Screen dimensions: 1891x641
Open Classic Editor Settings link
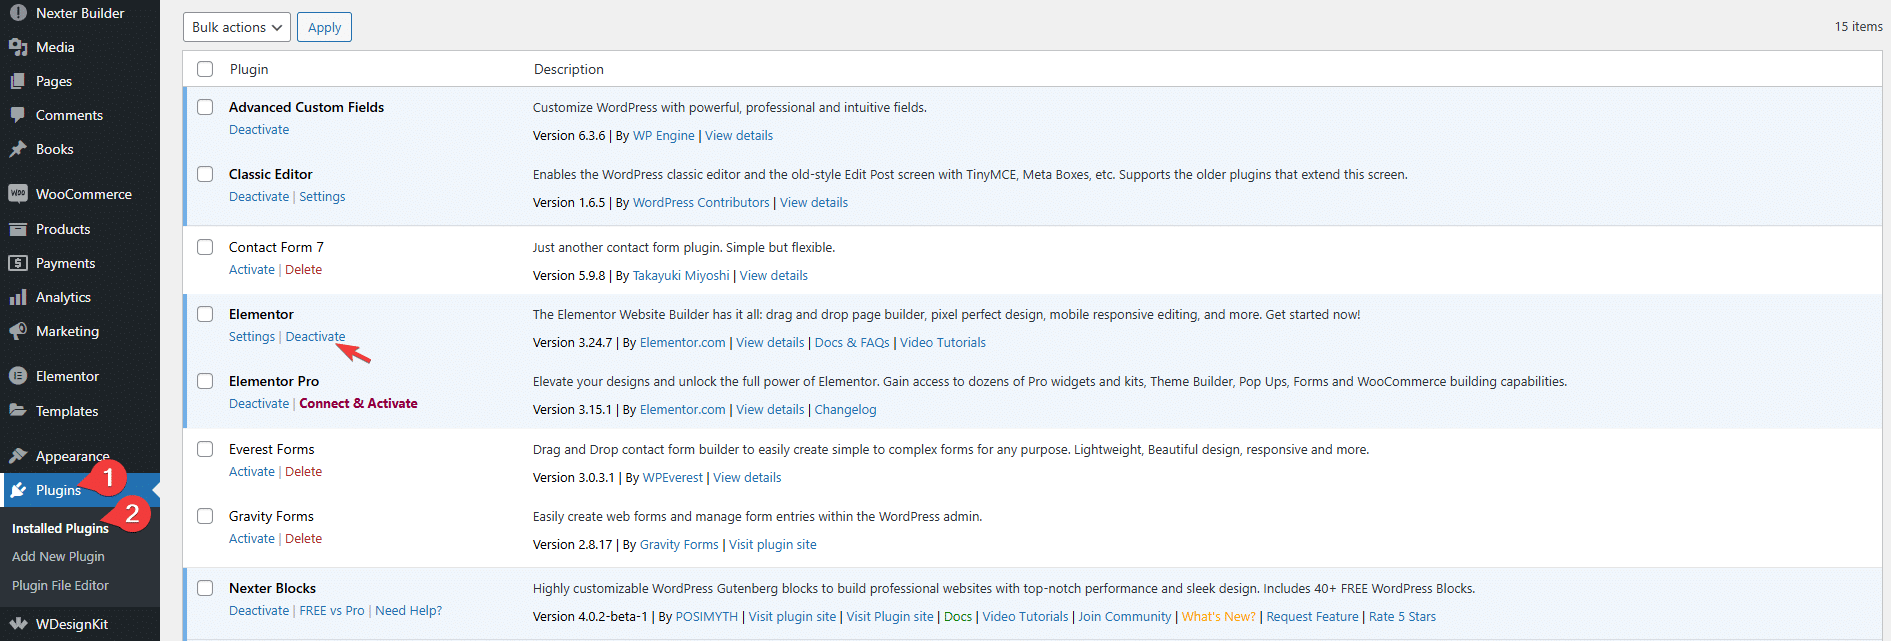322,197
